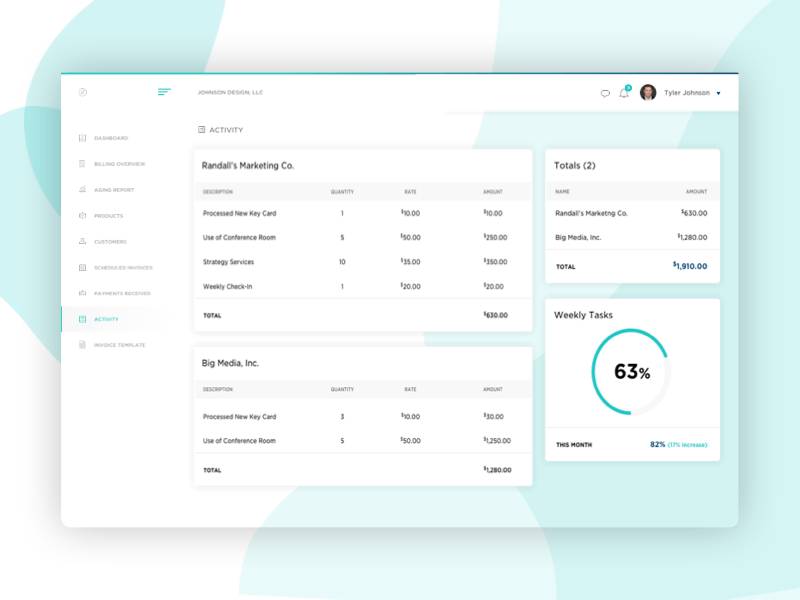The width and height of the screenshot is (800, 600).
Task: Click the Invoice Template document icon
Action: coord(83,344)
